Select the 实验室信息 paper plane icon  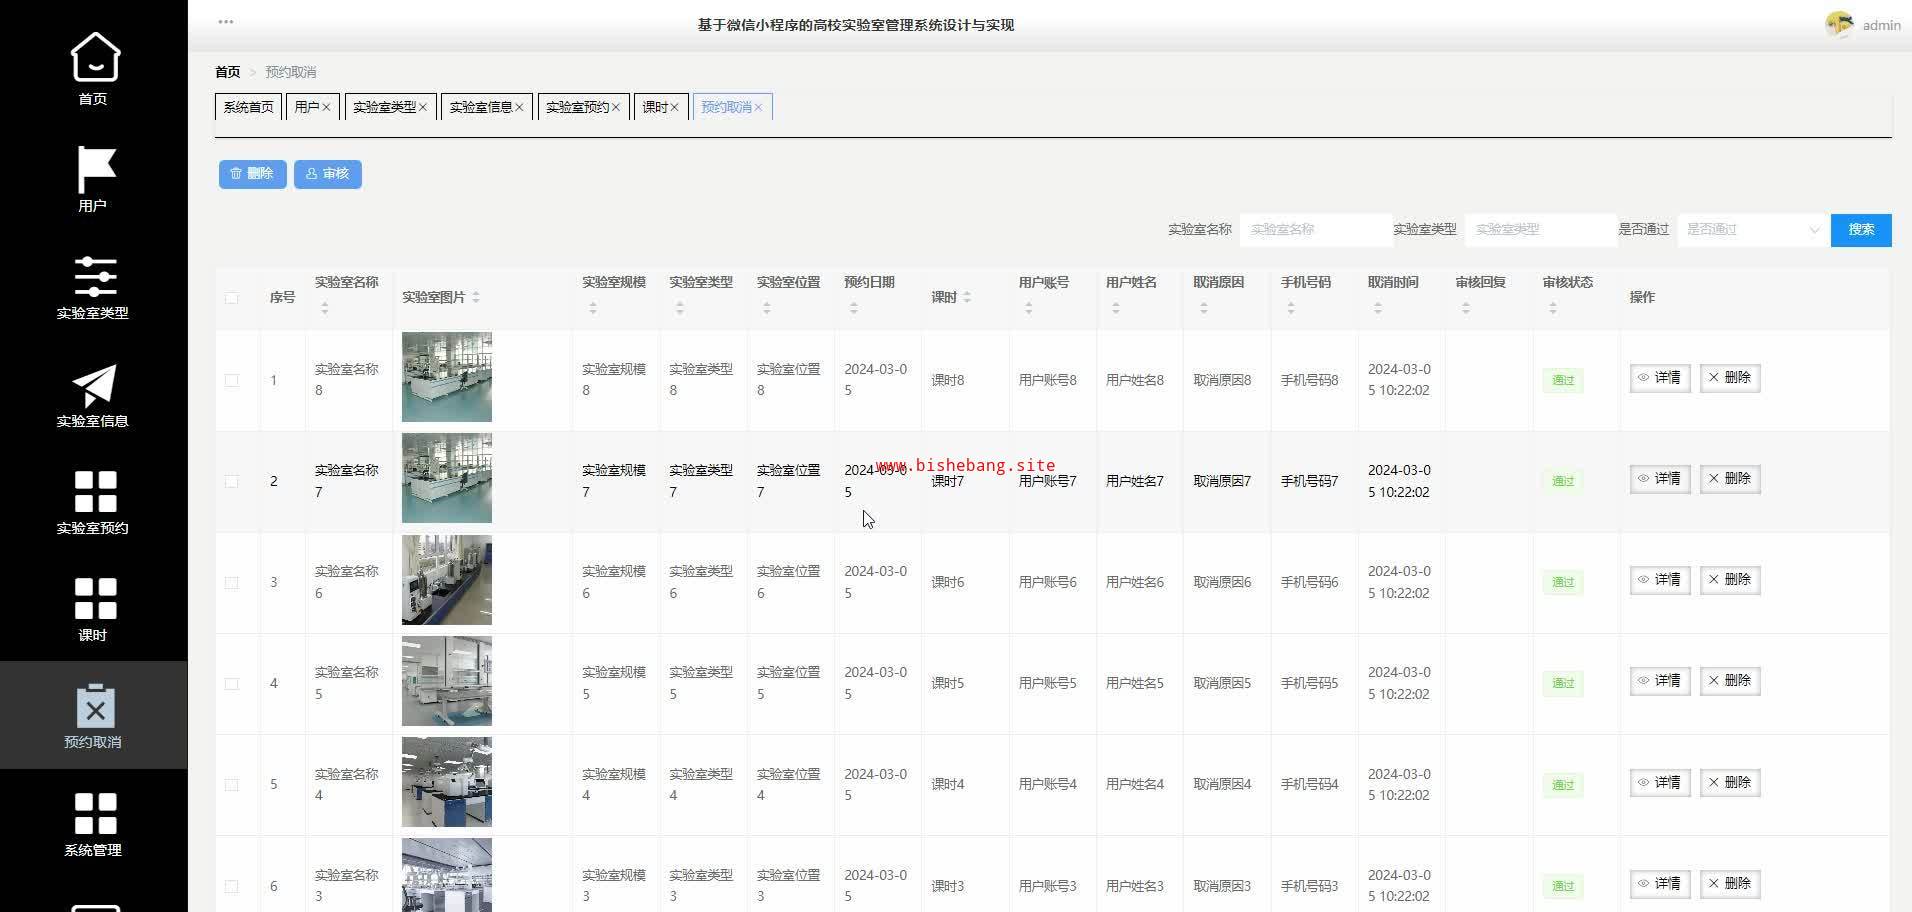(95, 386)
